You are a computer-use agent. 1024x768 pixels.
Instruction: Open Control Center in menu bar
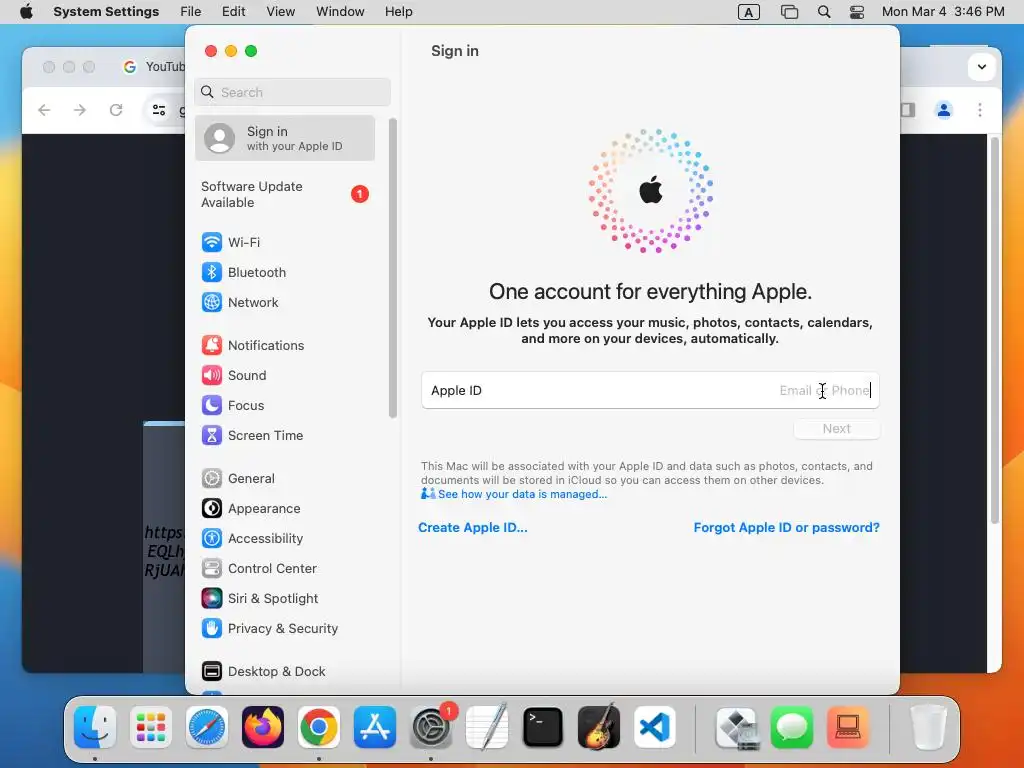coord(857,12)
